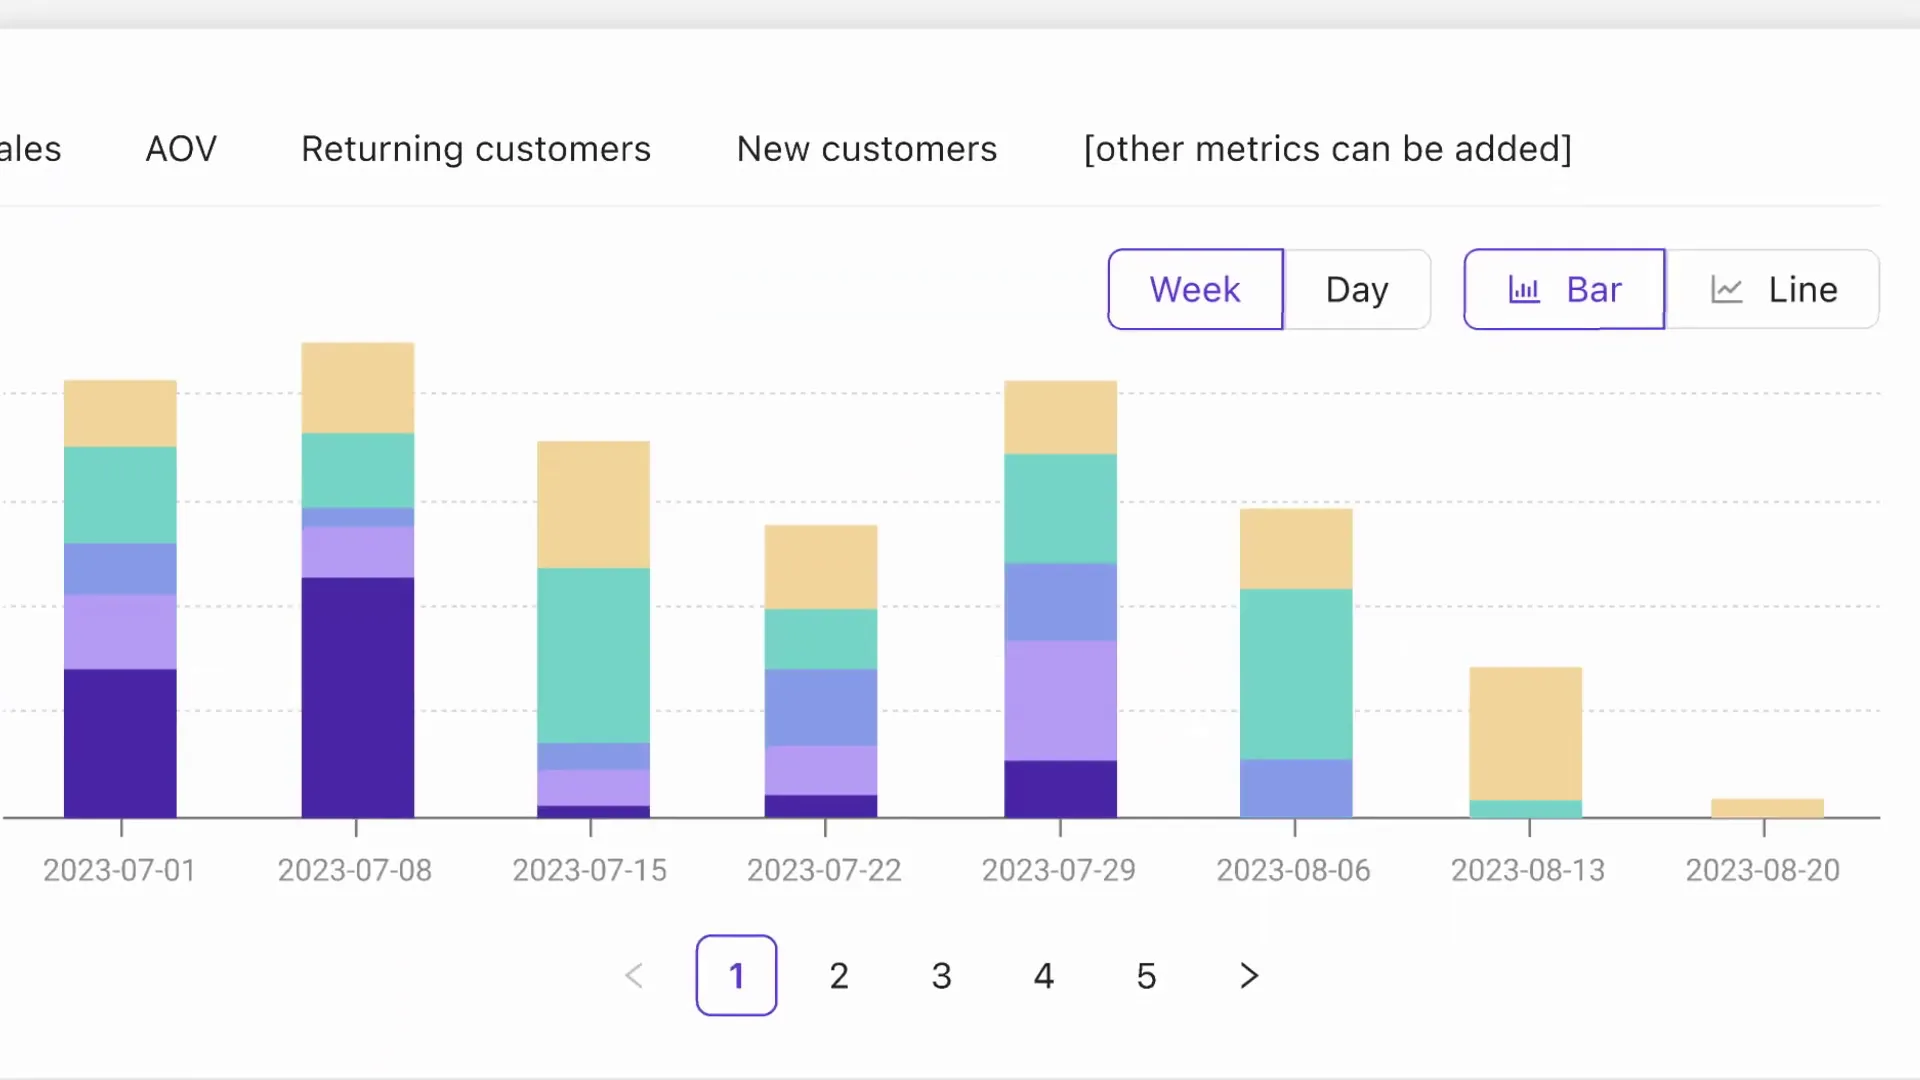The width and height of the screenshot is (1920, 1080).
Task: Select the other metrics placeholder tab
Action: [1328, 149]
